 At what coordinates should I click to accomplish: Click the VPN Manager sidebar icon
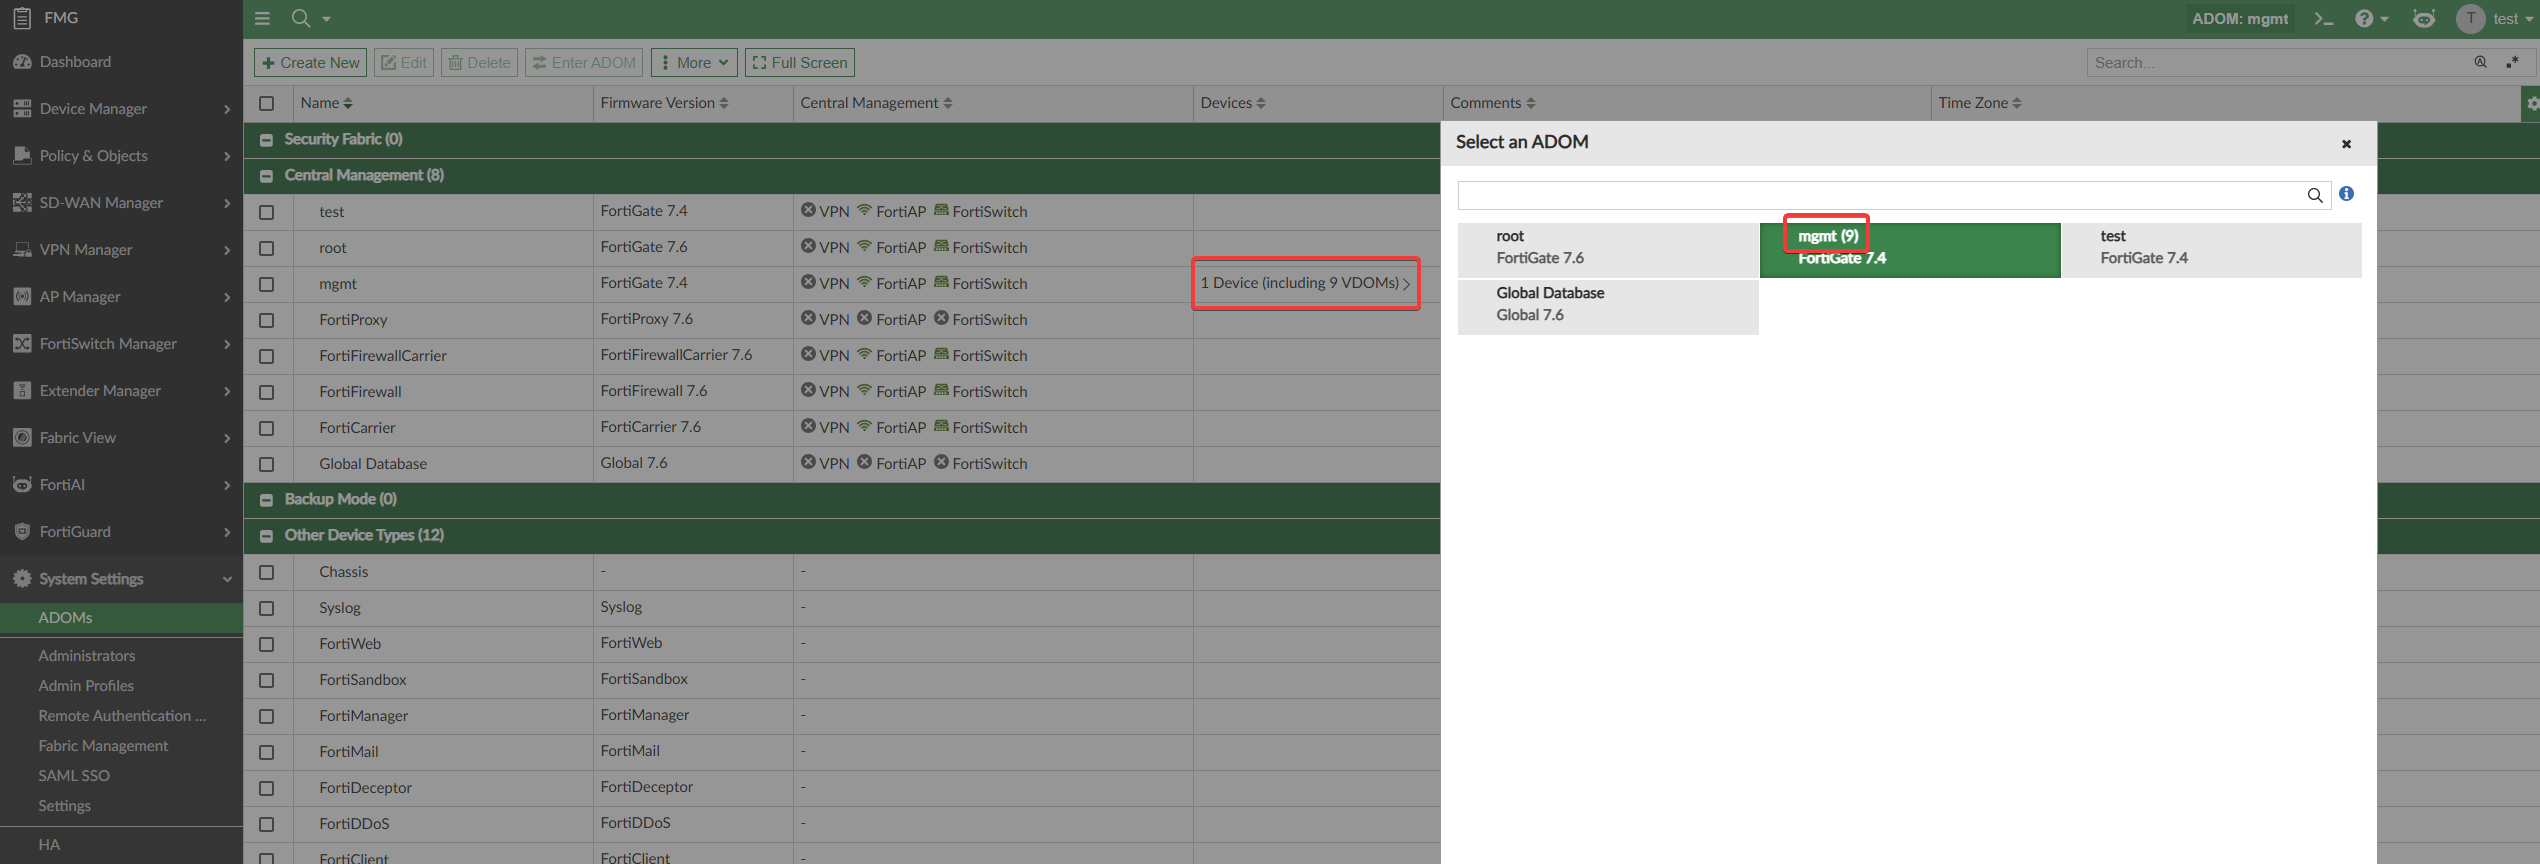(22, 250)
